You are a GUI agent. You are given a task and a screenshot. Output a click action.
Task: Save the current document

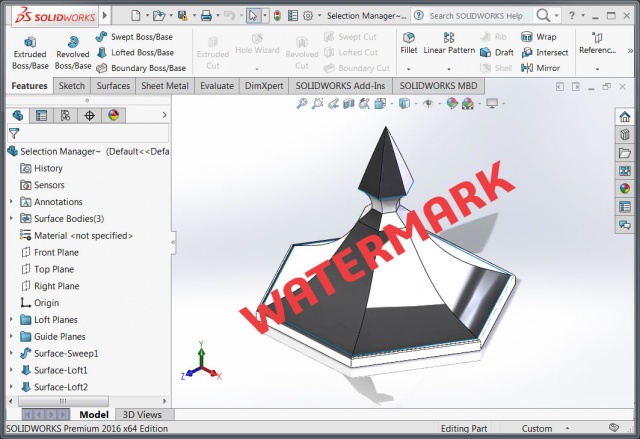click(182, 16)
